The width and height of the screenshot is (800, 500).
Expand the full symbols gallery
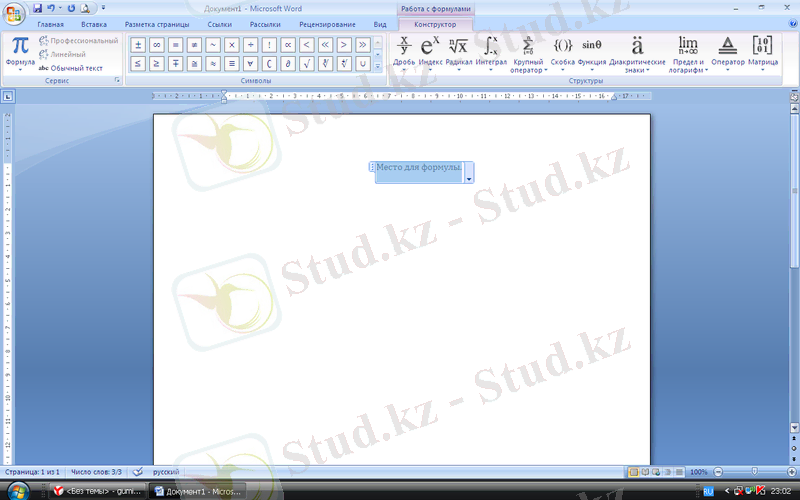[x=378, y=66]
